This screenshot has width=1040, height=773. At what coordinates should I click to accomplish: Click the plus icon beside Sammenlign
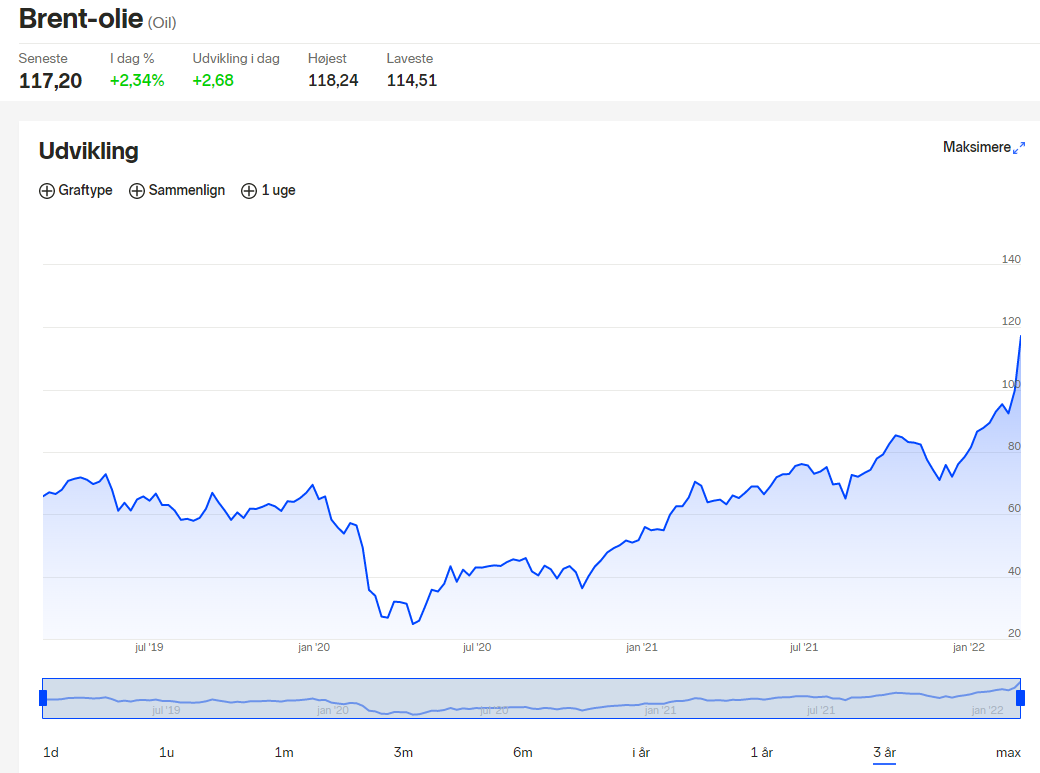point(137,191)
